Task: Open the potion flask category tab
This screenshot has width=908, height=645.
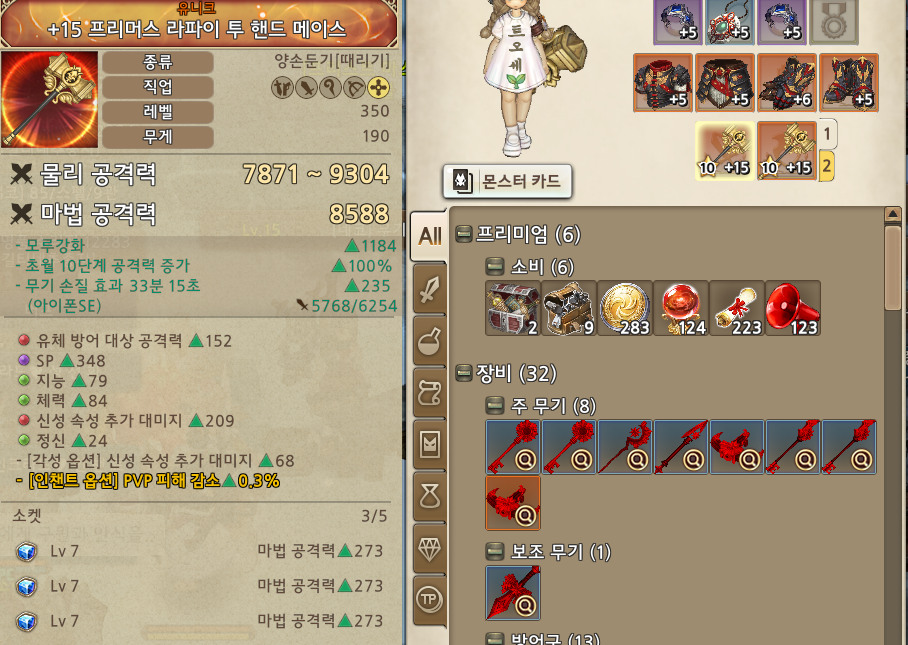Action: click(x=430, y=340)
